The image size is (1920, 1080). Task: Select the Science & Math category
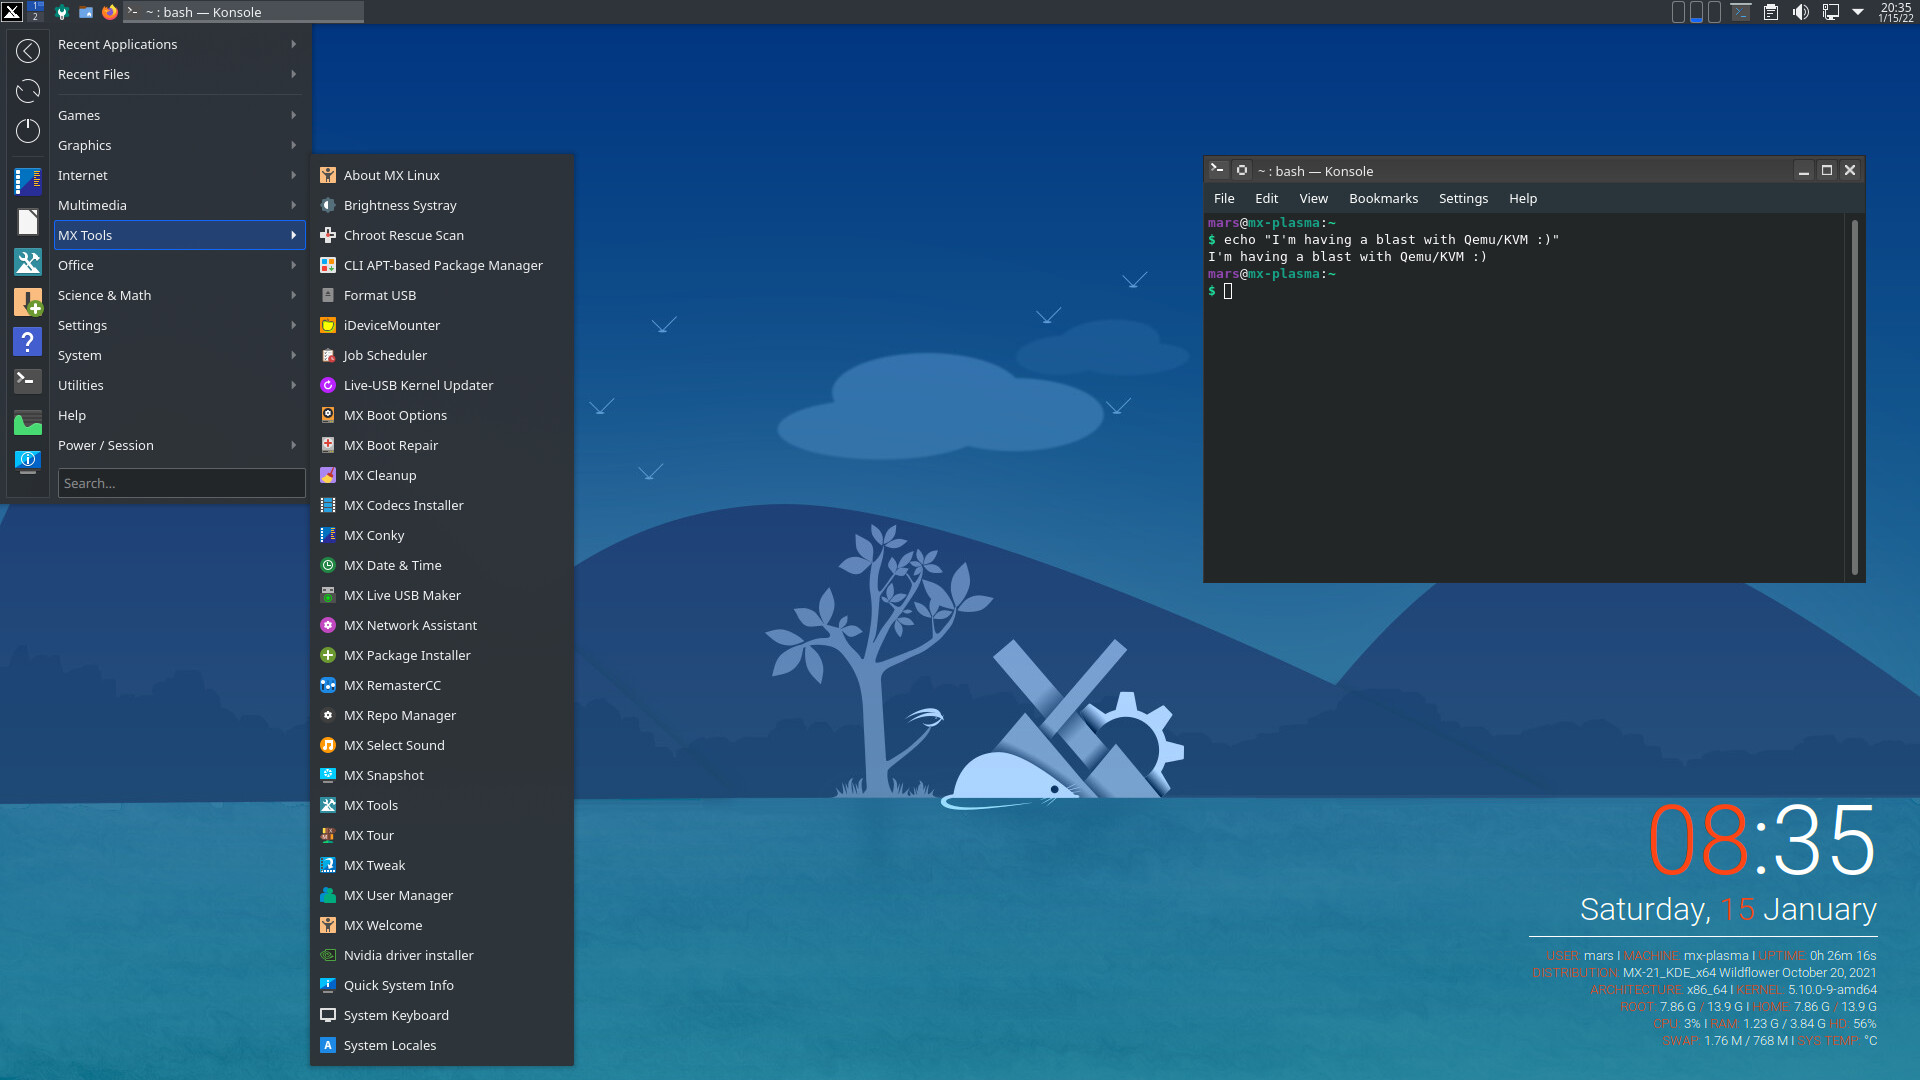[x=179, y=295]
